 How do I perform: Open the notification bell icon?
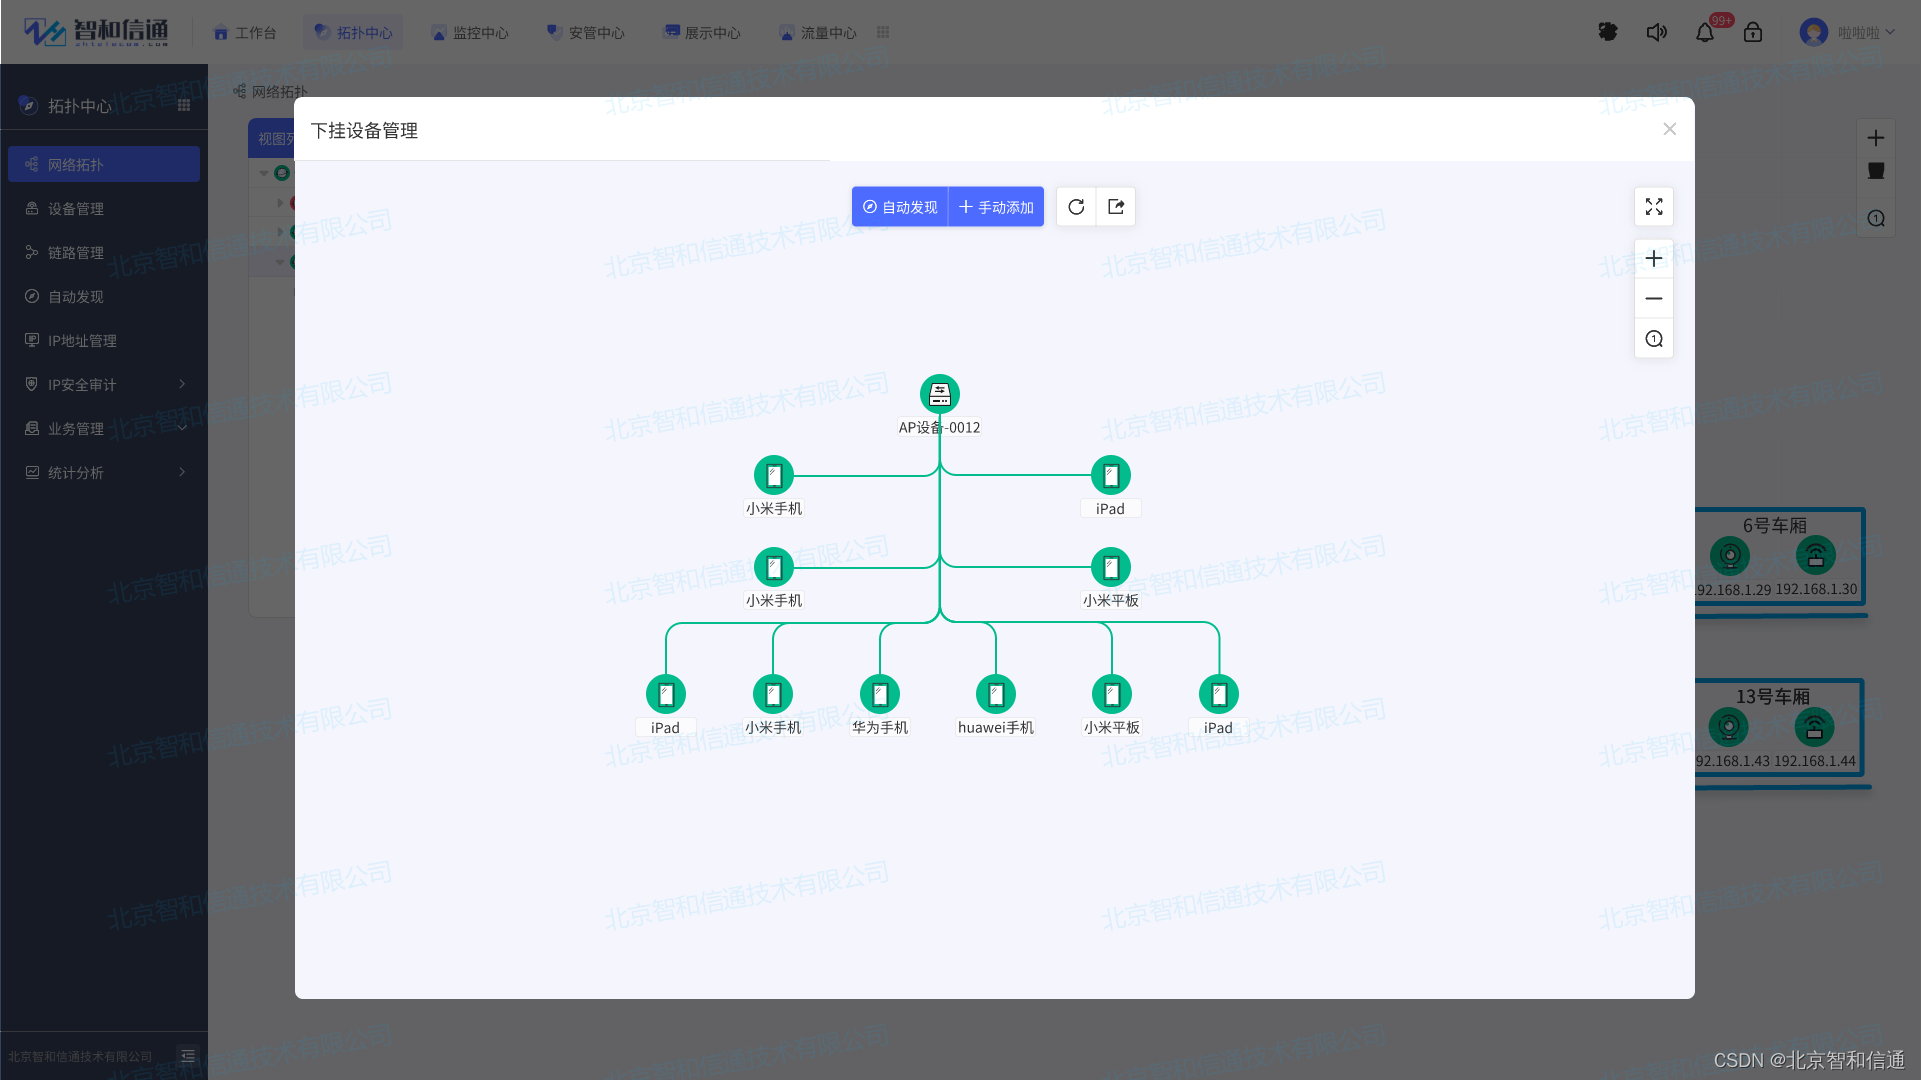click(x=1705, y=33)
